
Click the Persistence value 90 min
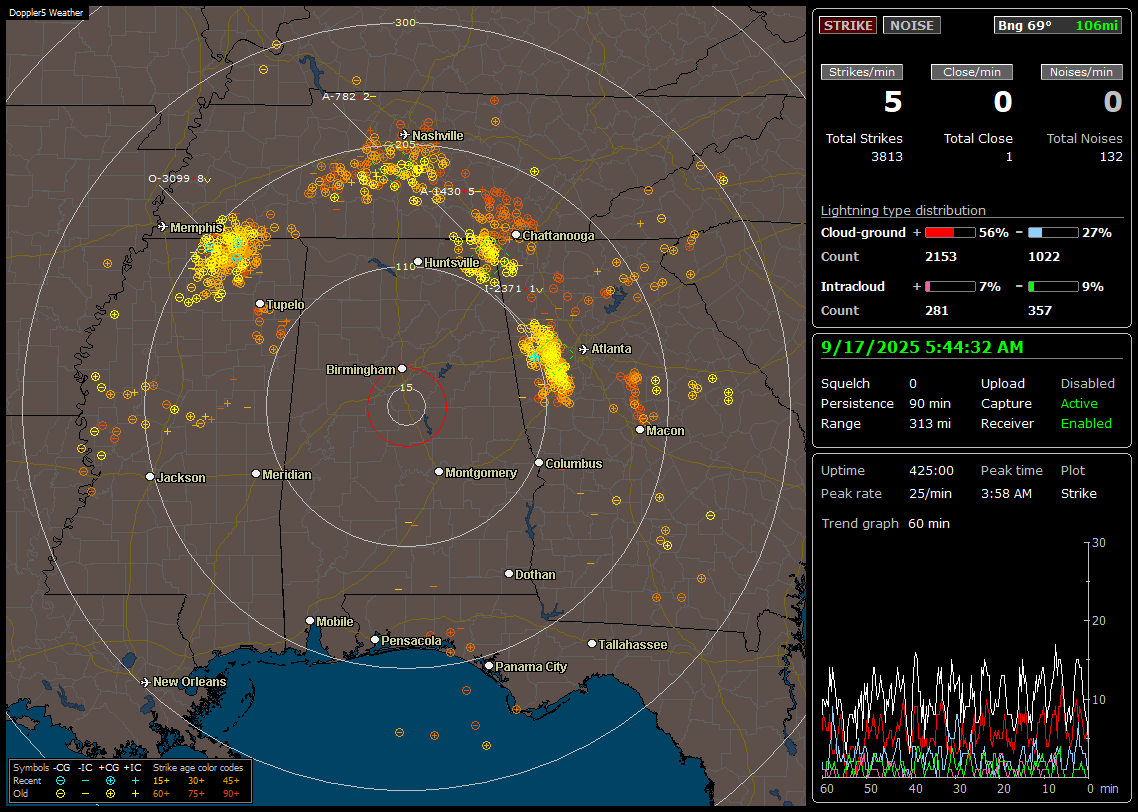click(x=930, y=403)
